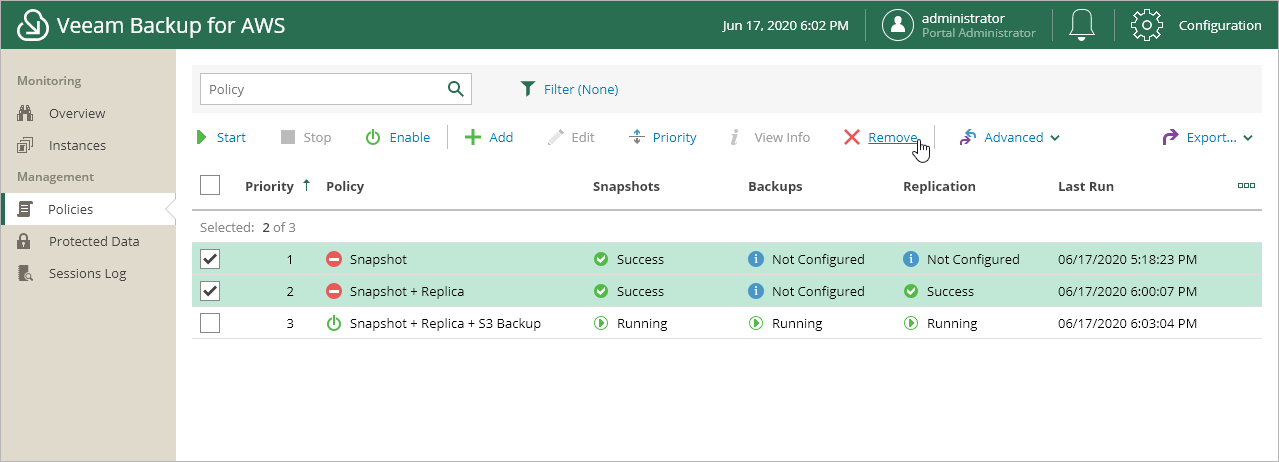The image size is (1279, 462).
Task: Click Backups 'Running' status in third row
Action: (x=797, y=323)
